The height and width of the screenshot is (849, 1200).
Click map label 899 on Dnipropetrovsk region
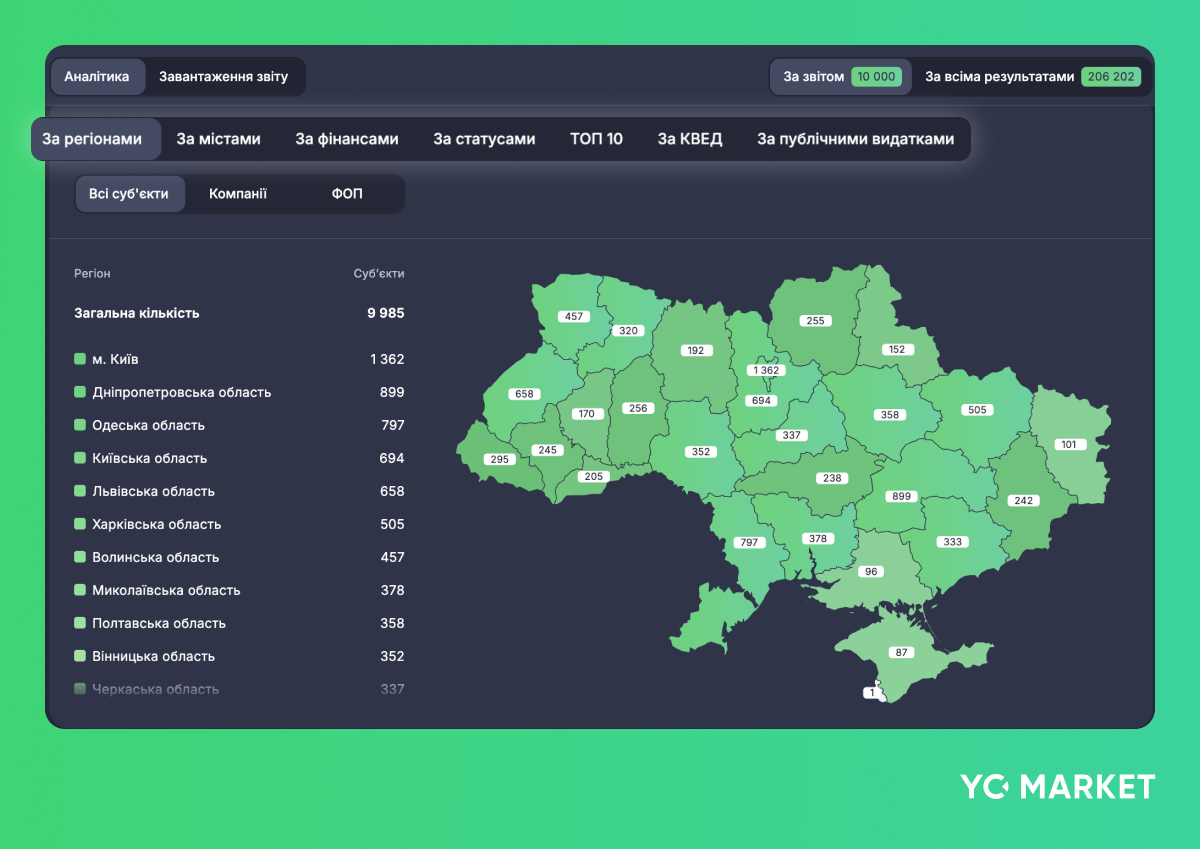[901, 496]
